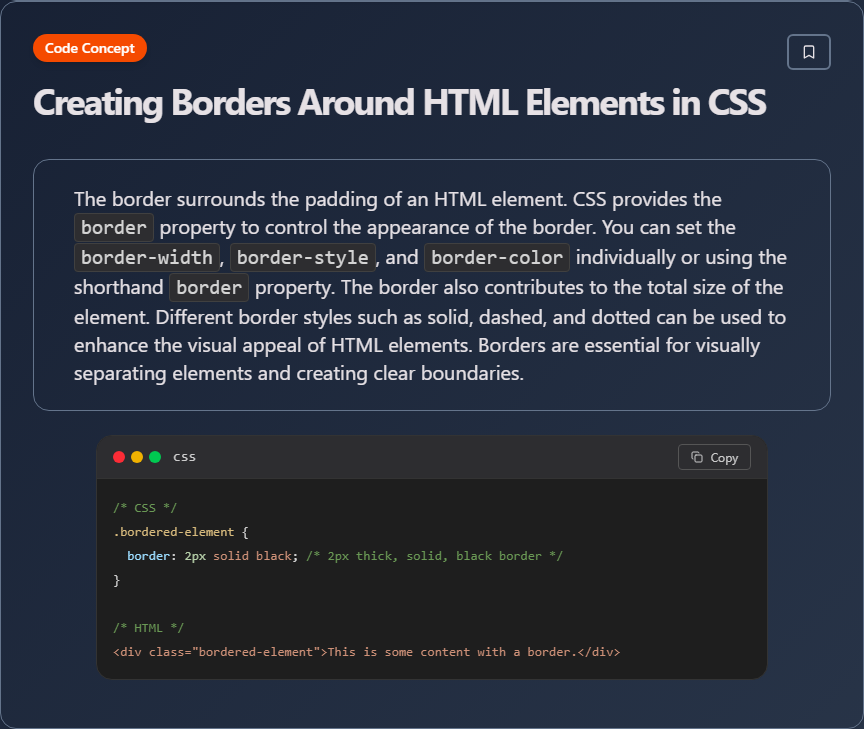Select the border-color code chip
The height and width of the screenshot is (729, 864).
497,257
